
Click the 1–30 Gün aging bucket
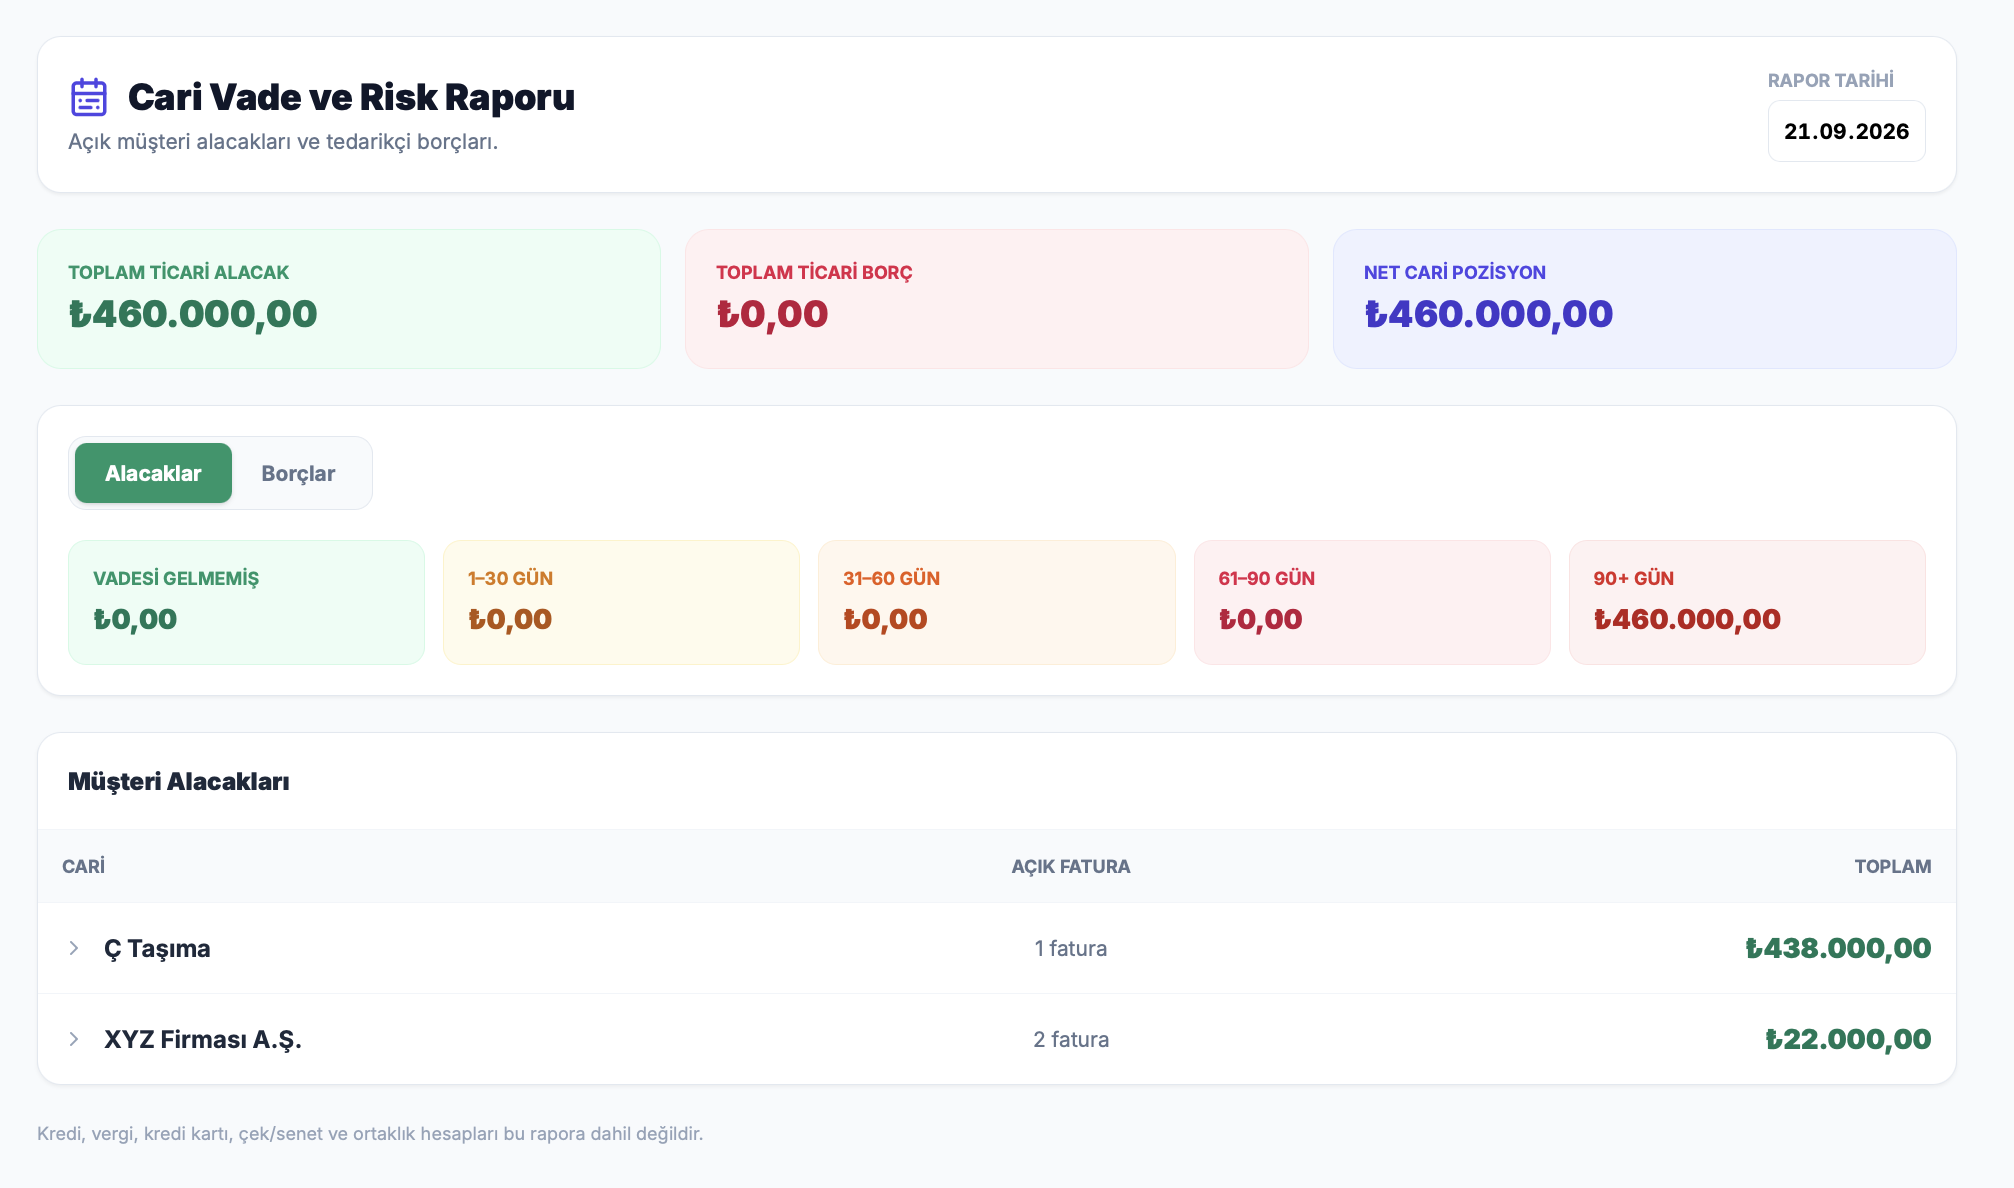[x=621, y=602]
